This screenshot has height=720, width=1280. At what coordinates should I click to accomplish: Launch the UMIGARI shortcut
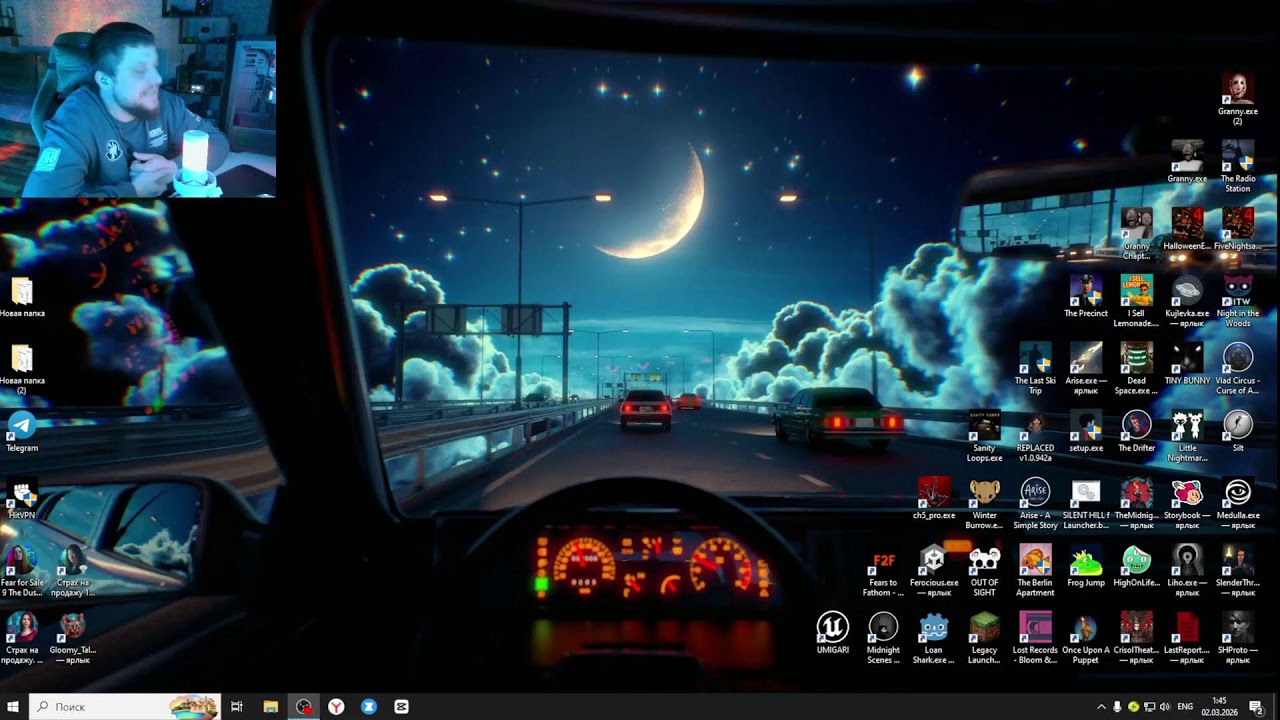pyautogui.click(x=832, y=633)
